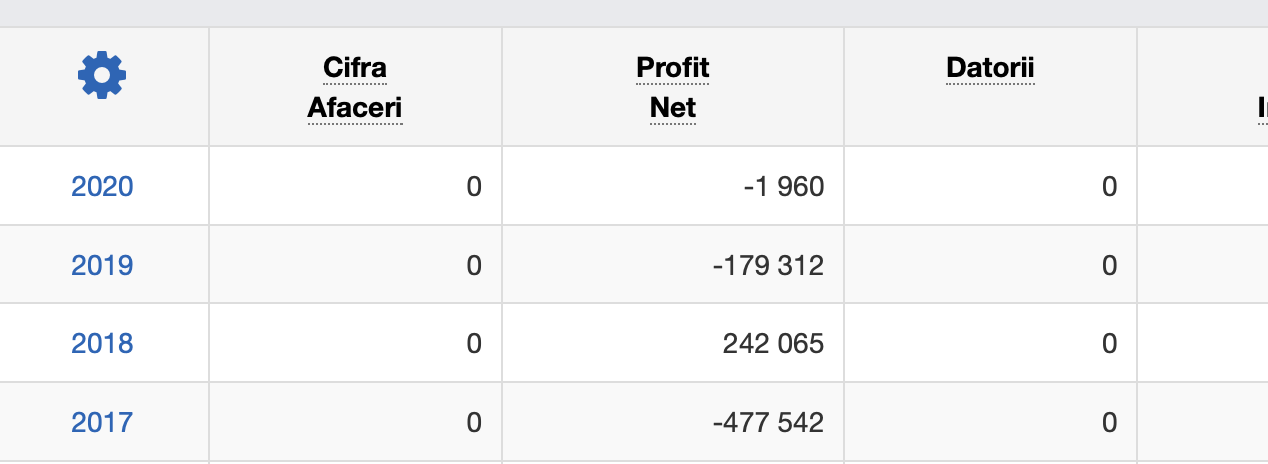The width and height of the screenshot is (1268, 464).
Task: Open the 2018 year link
Action: [102, 344]
